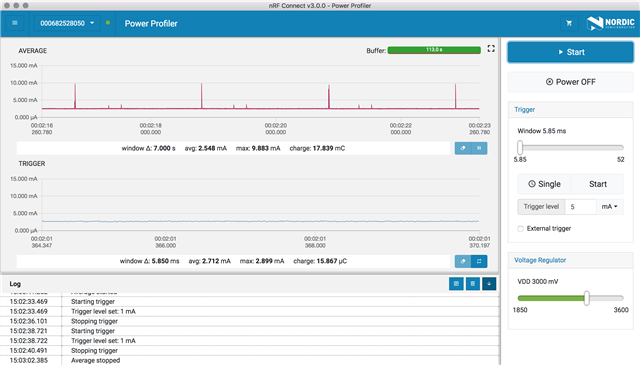Toggle log autoscroll down-arrow button
This screenshot has height=365, width=640.
[x=489, y=284]
